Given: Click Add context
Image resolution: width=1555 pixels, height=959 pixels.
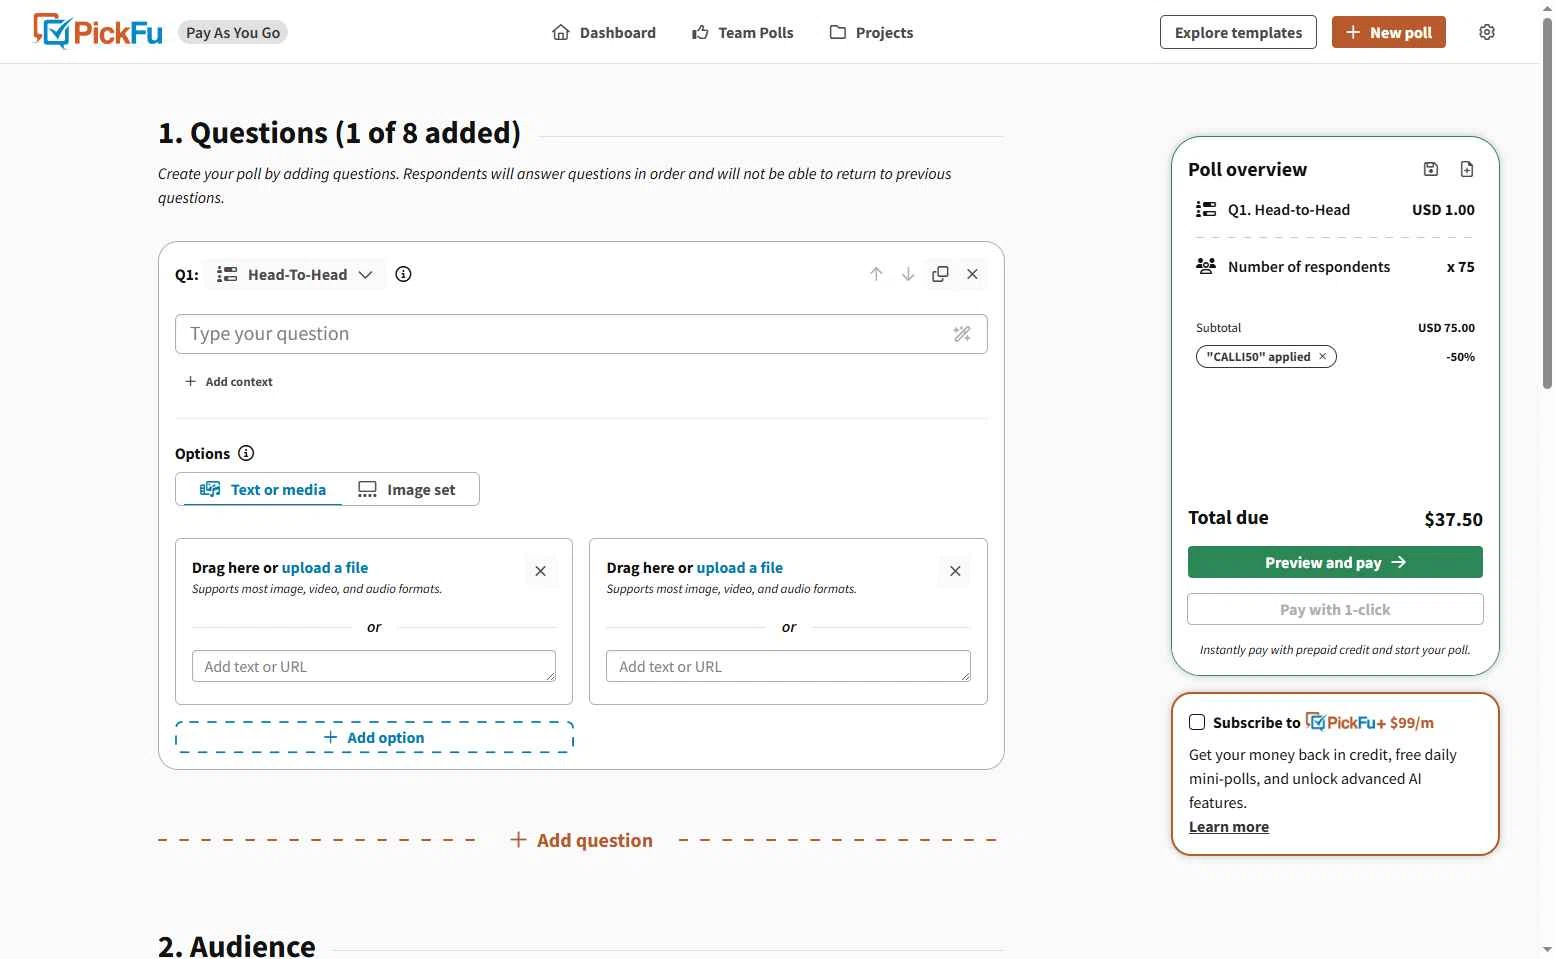Looking at the screenshot, I should (x=229, y=381).
